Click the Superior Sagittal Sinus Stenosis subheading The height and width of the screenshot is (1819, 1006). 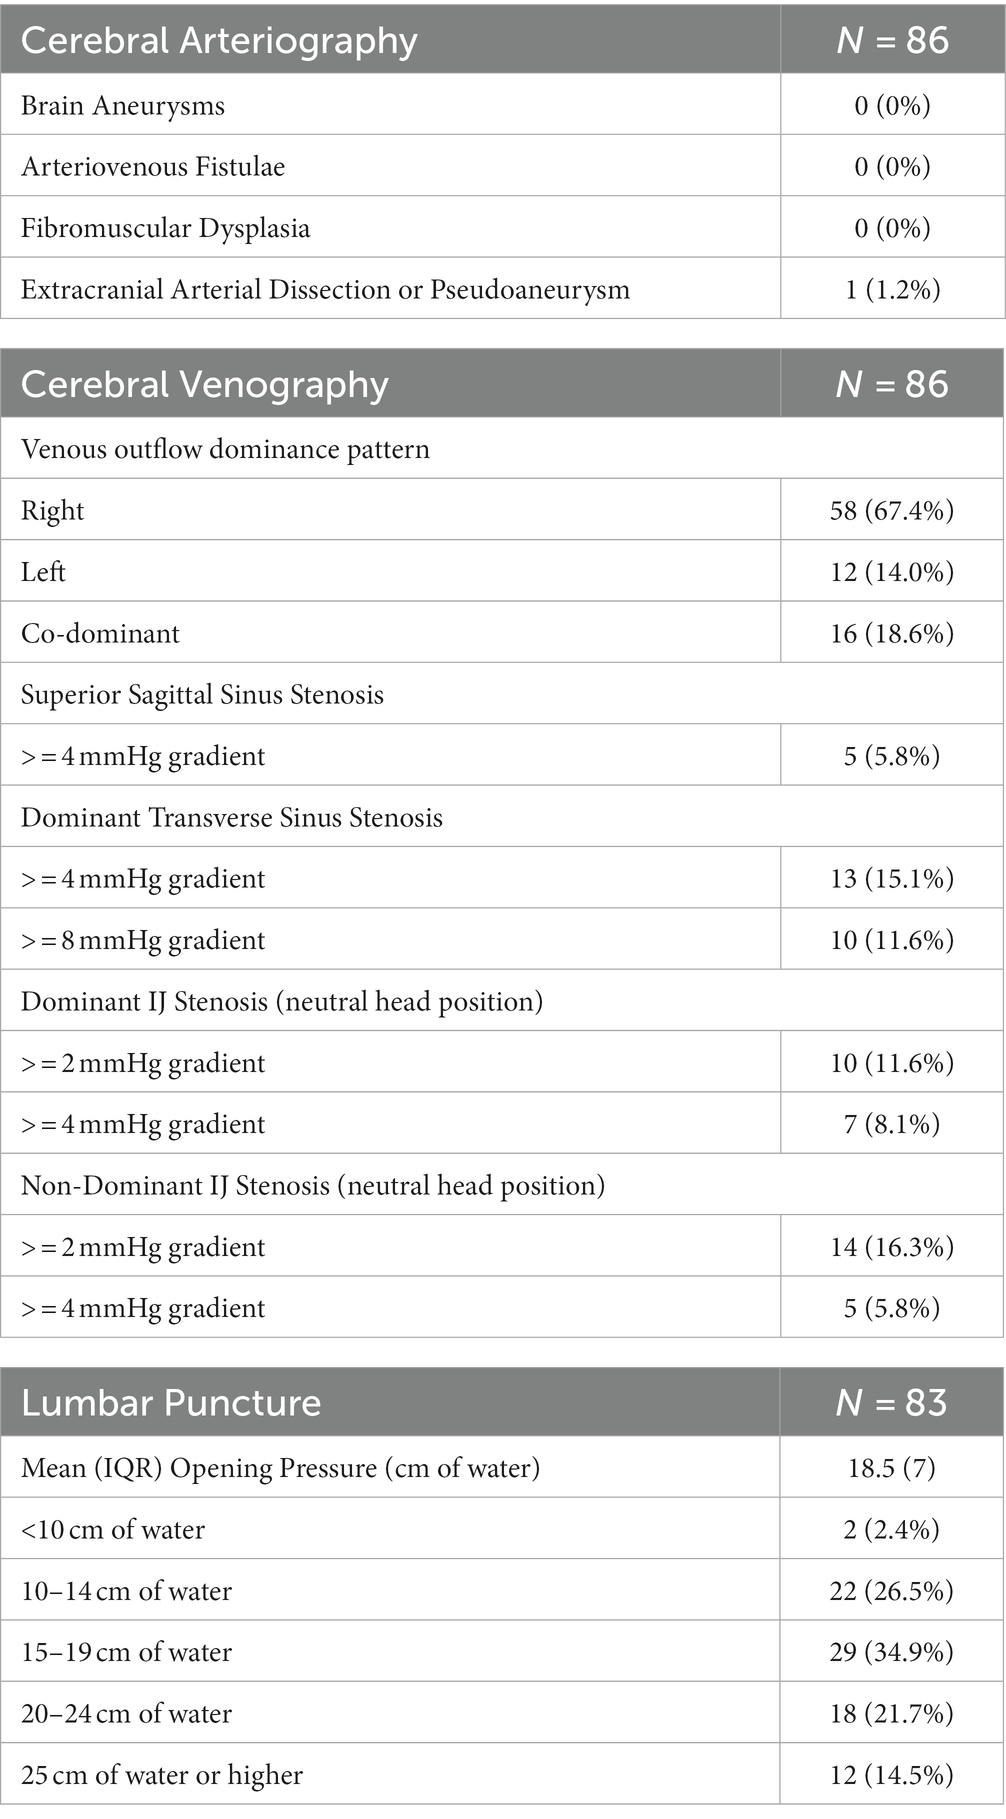[202, 695]
